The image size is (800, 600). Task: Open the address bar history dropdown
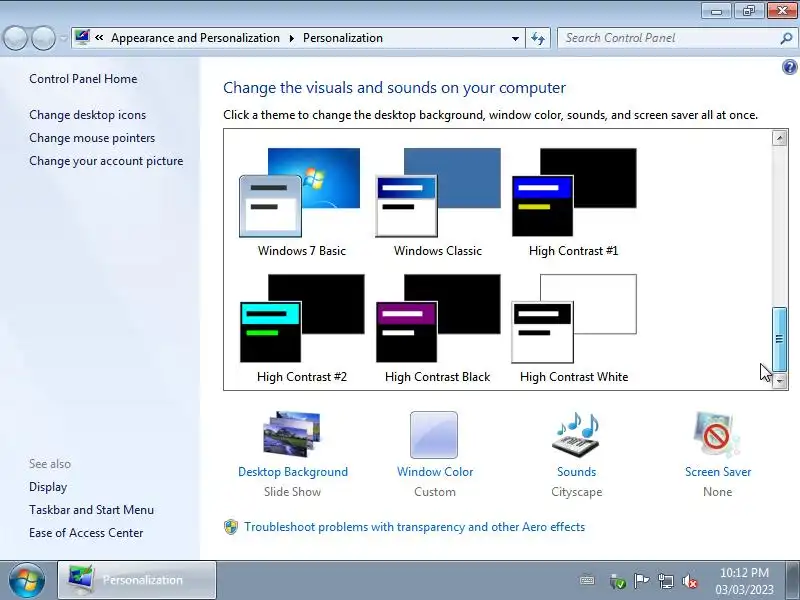[x=515, y=38]
